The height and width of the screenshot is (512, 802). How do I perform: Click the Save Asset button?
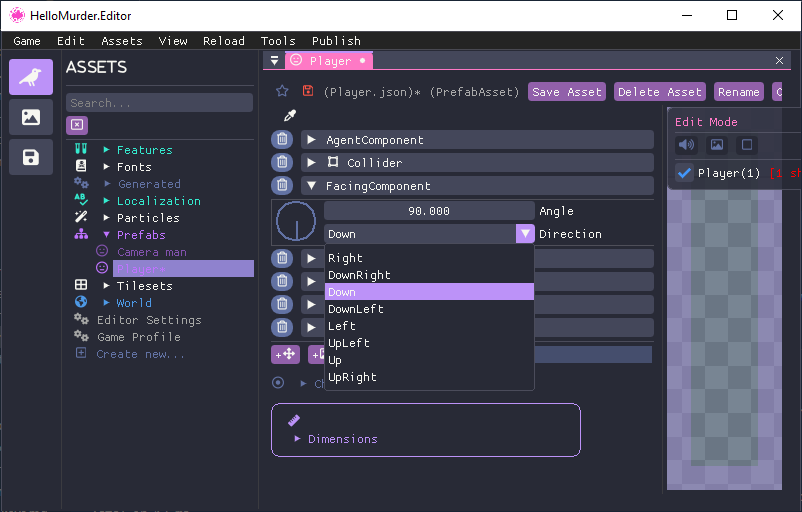tap(567, 92)
